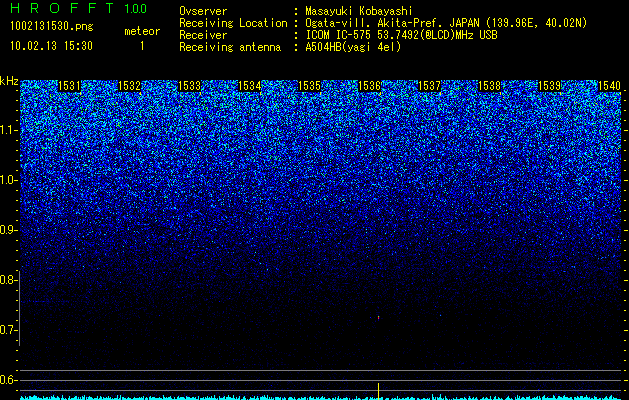Click the HROFFT 1.0.0 title text
The height and width of the screenshot is (400, 629).
79,8
